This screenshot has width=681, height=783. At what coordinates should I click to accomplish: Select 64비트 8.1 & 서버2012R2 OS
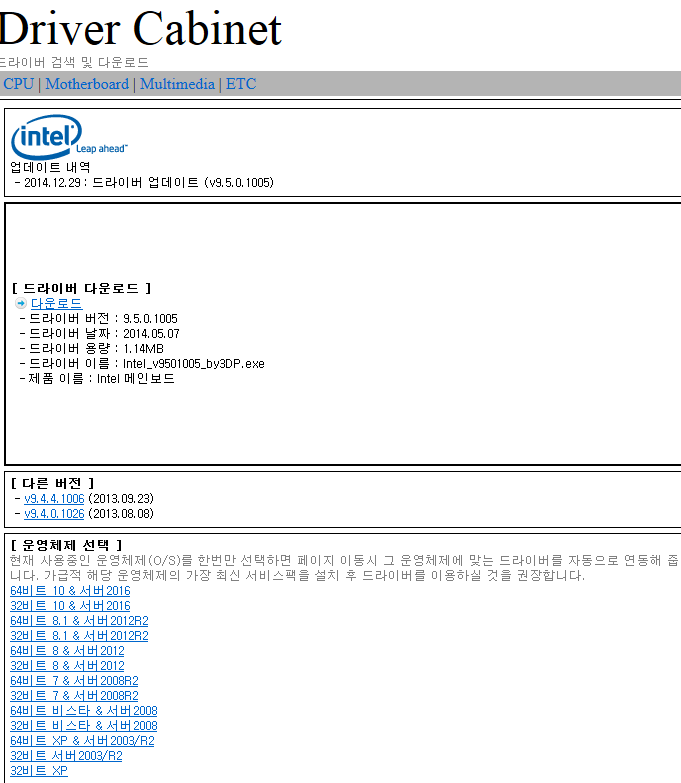79,621
